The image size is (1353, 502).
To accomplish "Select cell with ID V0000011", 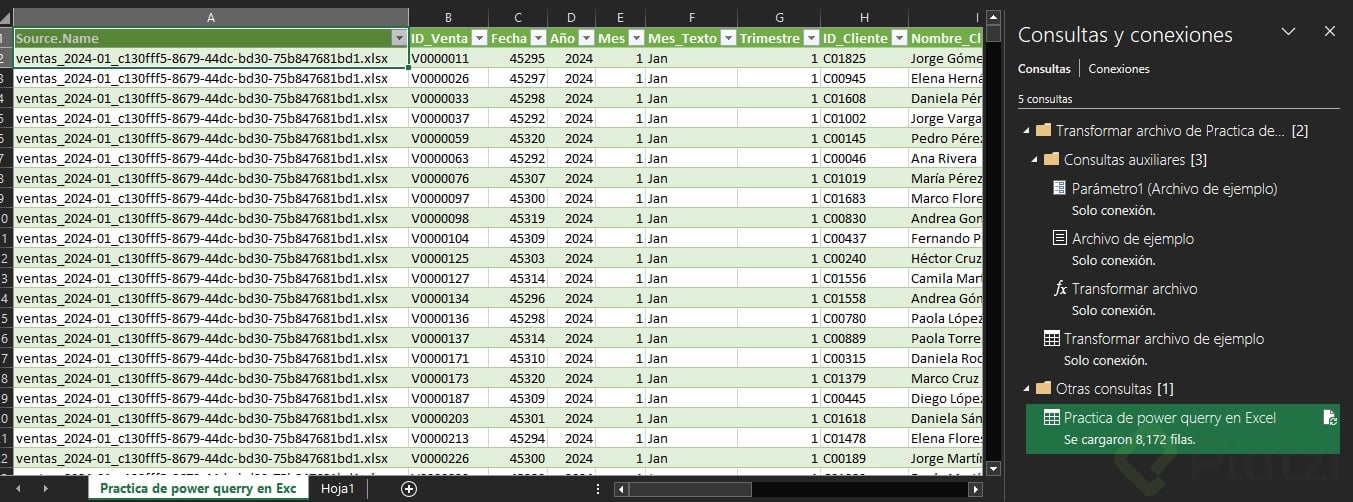I will 449,59.
